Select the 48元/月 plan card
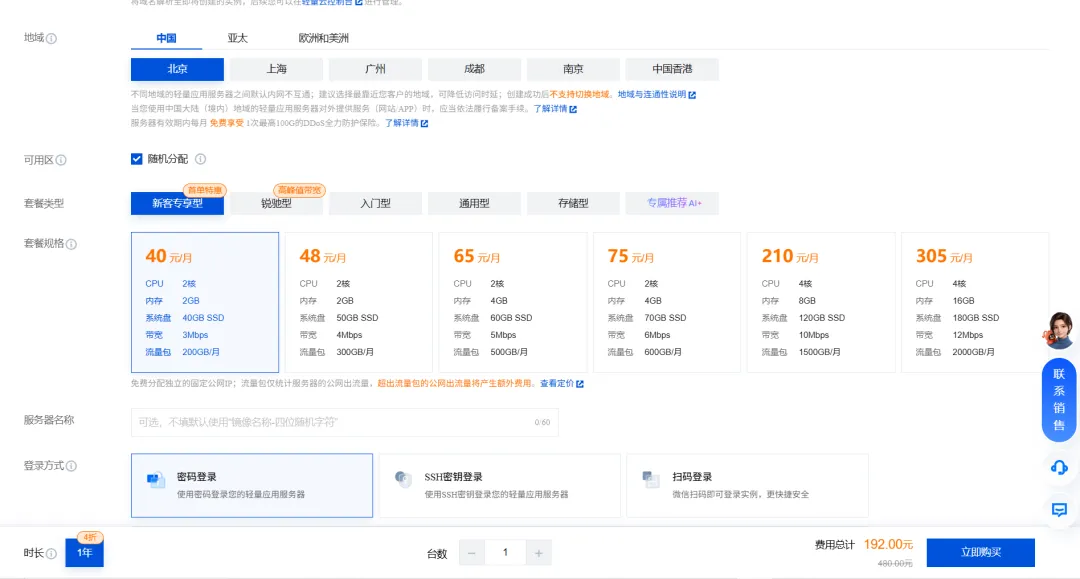 tap(359, 302)
